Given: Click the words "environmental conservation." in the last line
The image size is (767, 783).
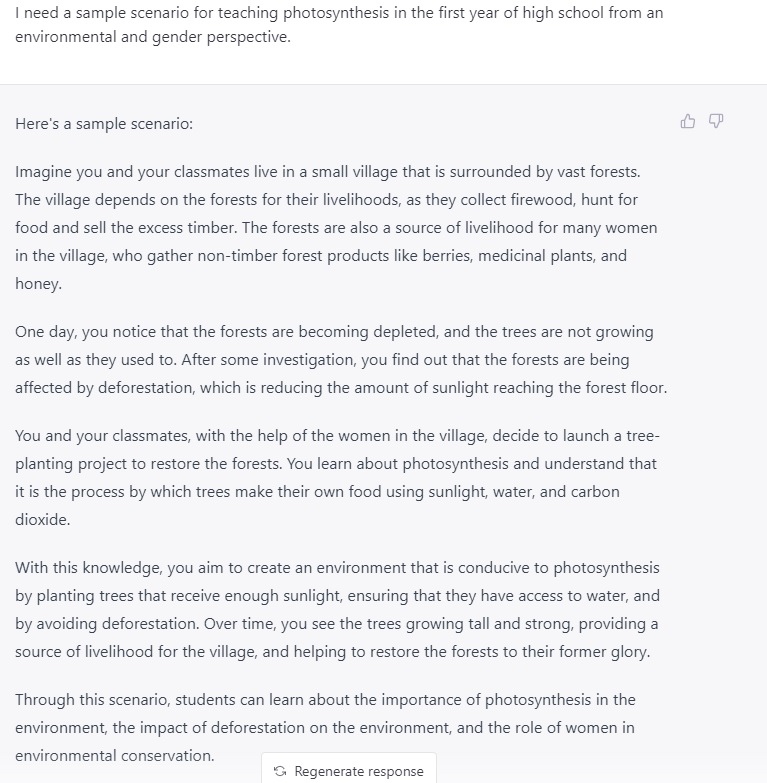Looking at the screenshot, I should click(114, 756).
